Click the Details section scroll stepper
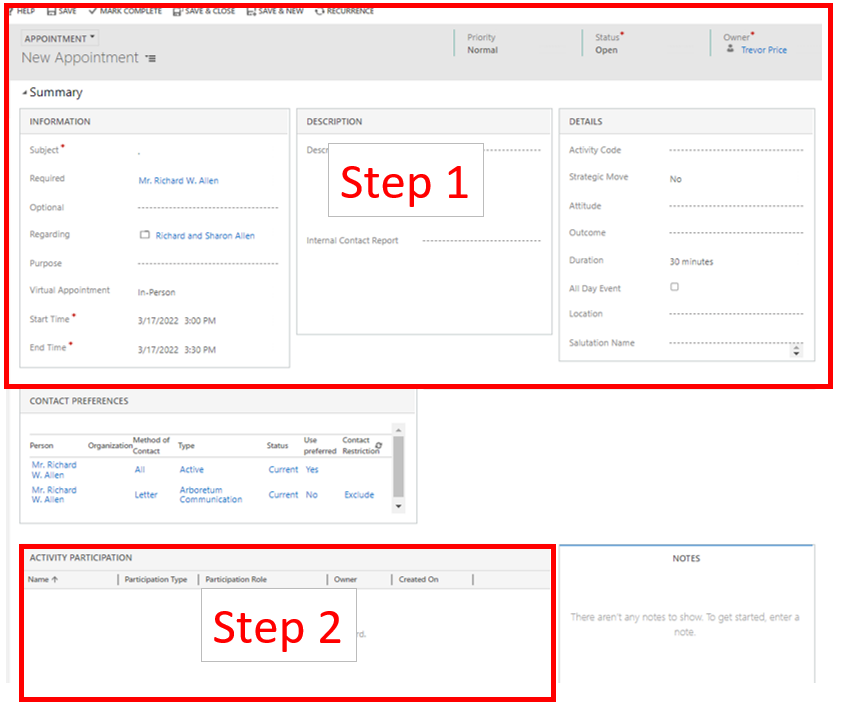The height and width of the screenshot is (712, 844). (x=797, y=351)
